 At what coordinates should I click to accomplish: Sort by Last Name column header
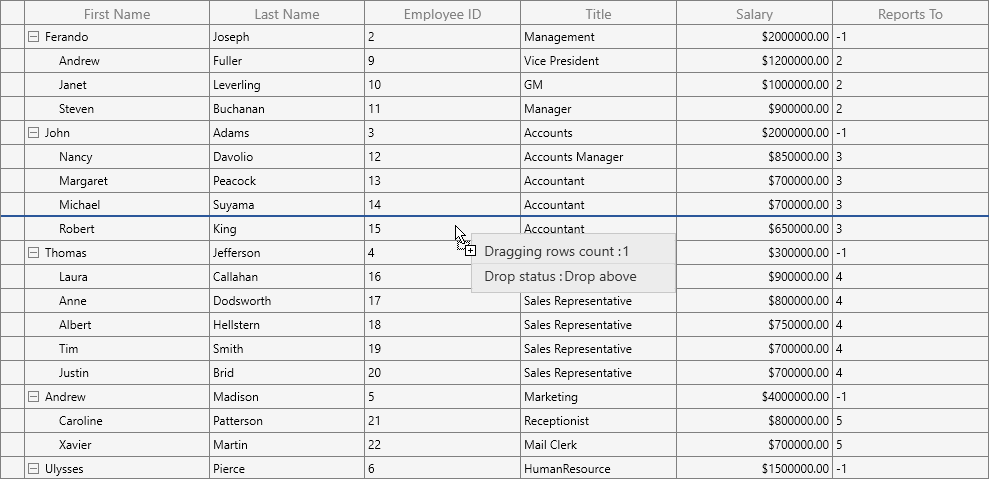pyautogui.click(x=287, y=13)
